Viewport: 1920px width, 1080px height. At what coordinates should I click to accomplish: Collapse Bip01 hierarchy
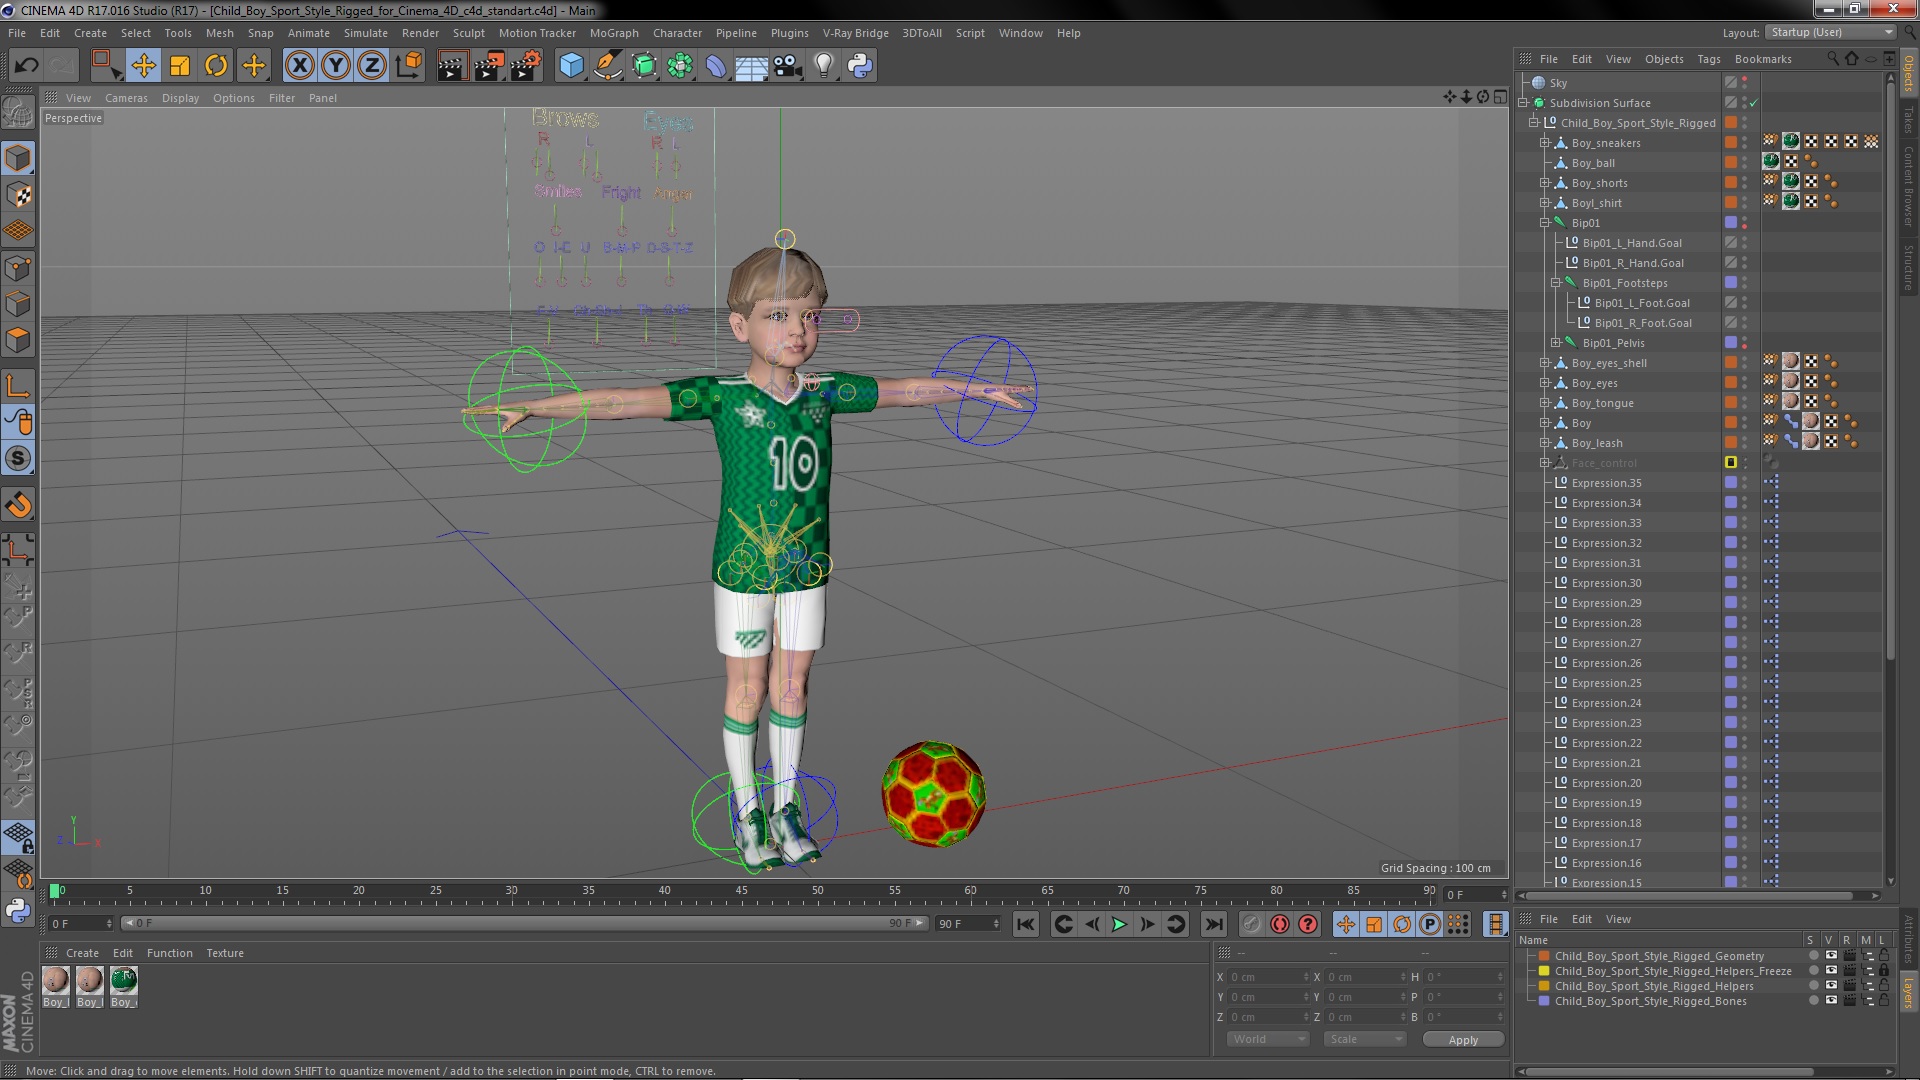click(x=1545, y=223)
